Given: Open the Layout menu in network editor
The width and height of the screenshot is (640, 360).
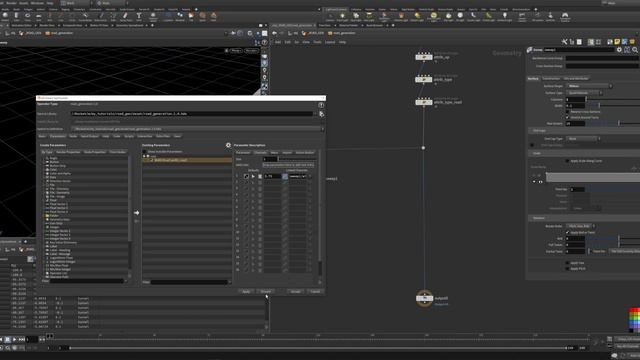Looking at the screenshot, I should coord(330,42).
